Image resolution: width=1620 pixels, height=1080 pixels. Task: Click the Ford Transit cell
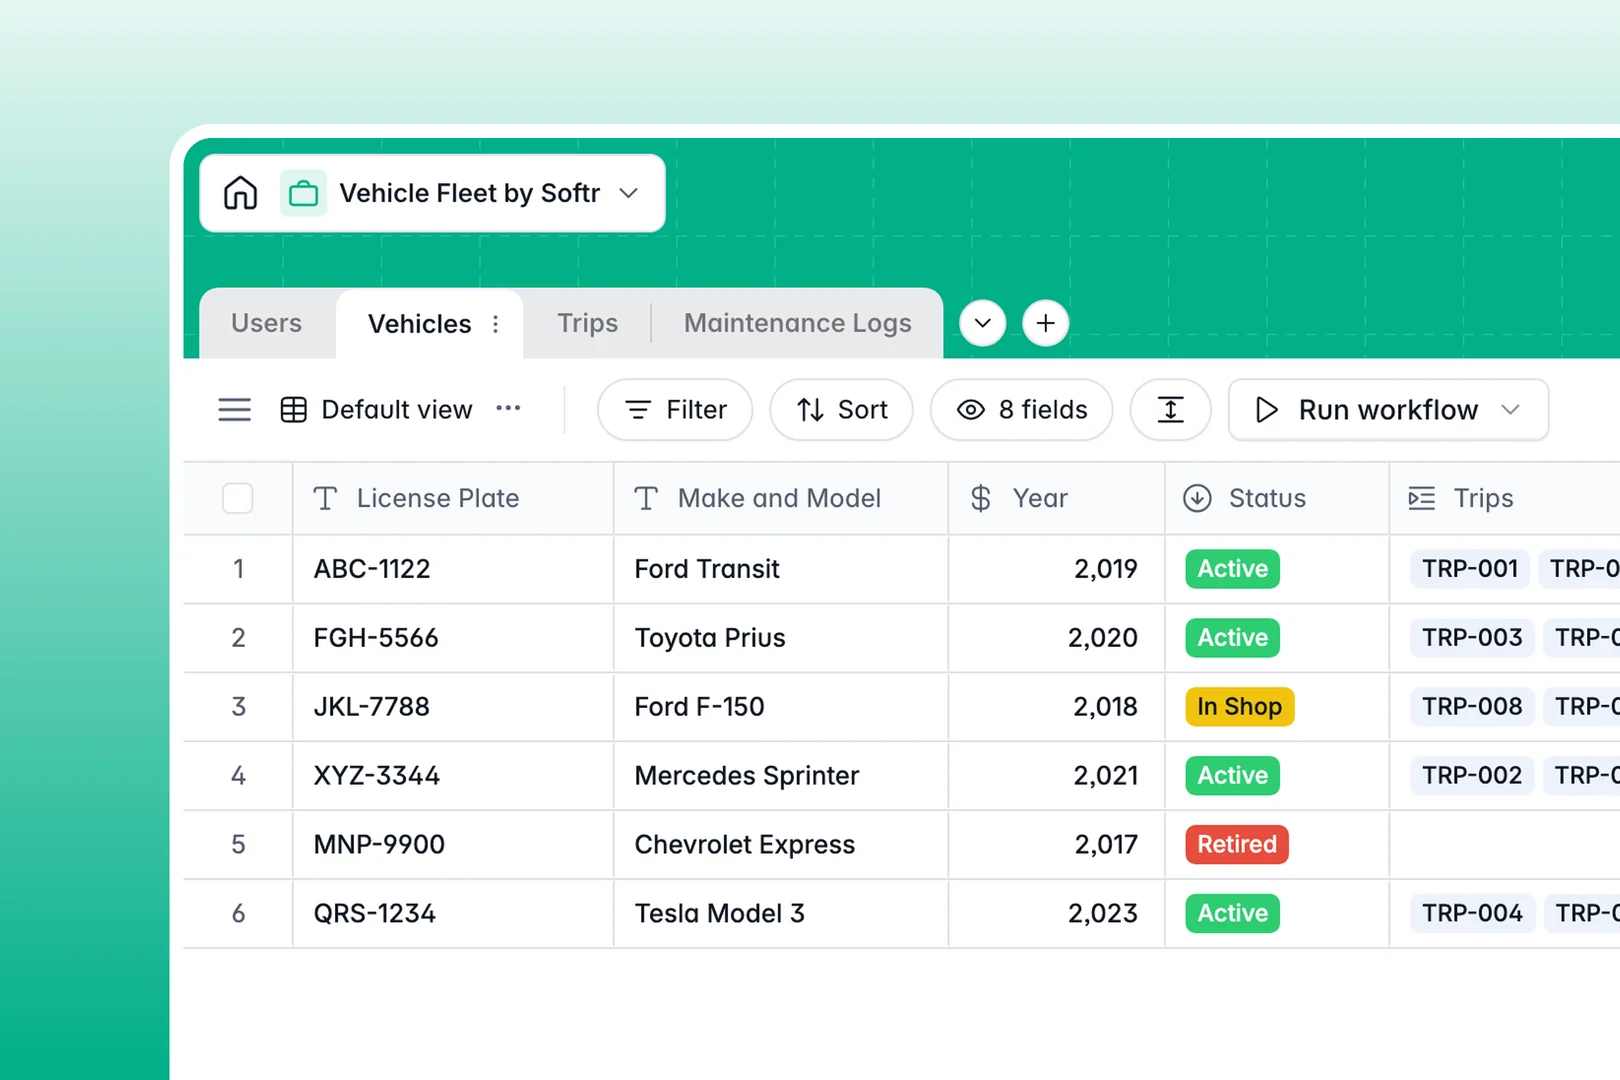coord(781,569)
